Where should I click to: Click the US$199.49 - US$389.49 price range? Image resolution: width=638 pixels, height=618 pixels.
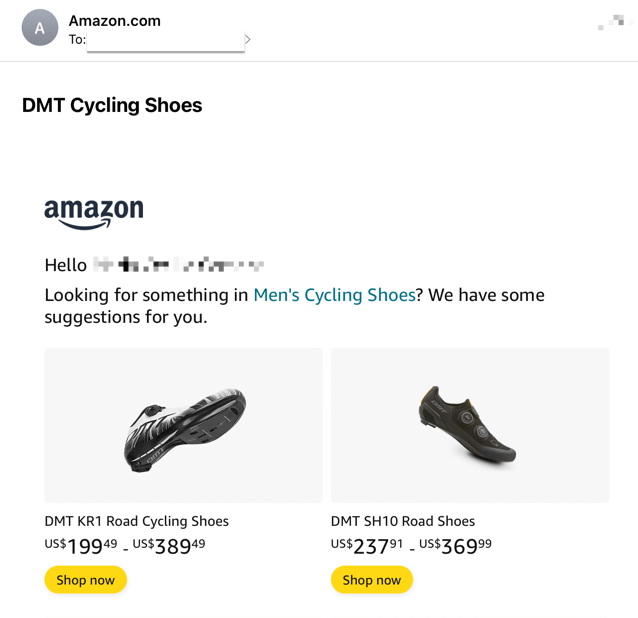point(125,546)
